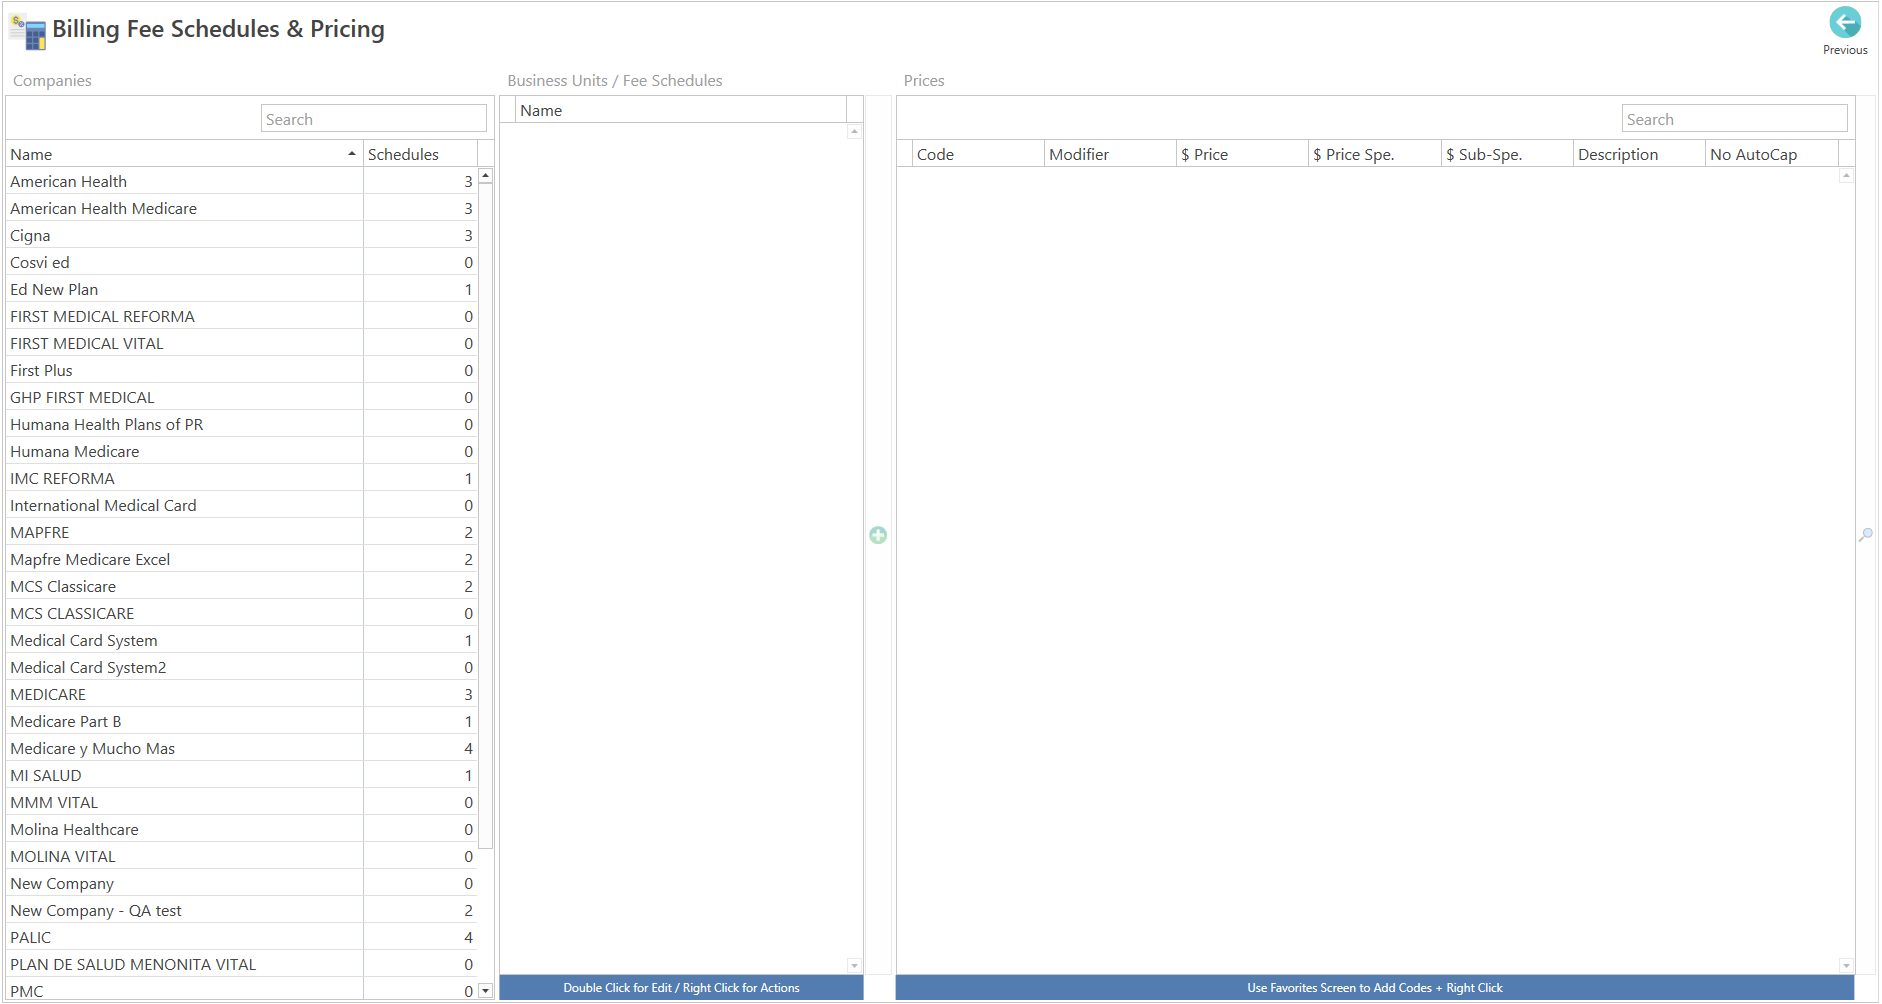Select the MAPFRE company row
1882x1004 pixels.
click(242, 532)
